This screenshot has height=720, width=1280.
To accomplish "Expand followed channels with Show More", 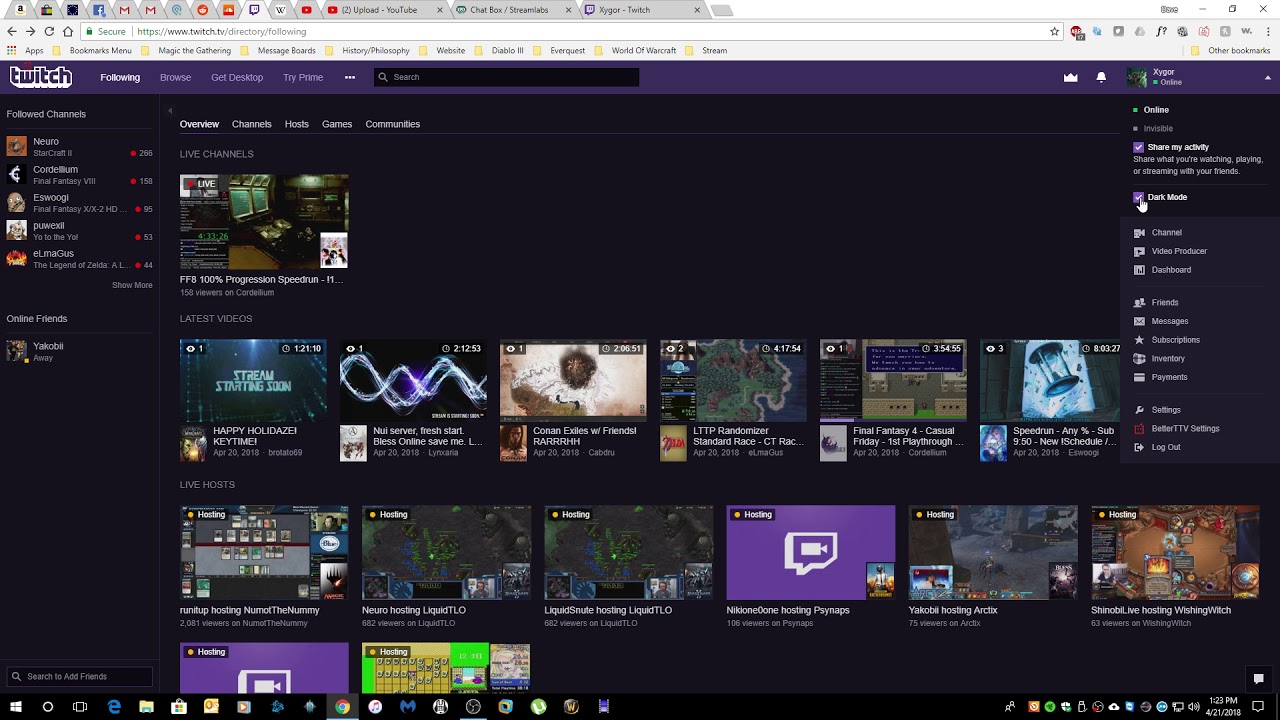I will pyautogui.click(x=132, y=285).
